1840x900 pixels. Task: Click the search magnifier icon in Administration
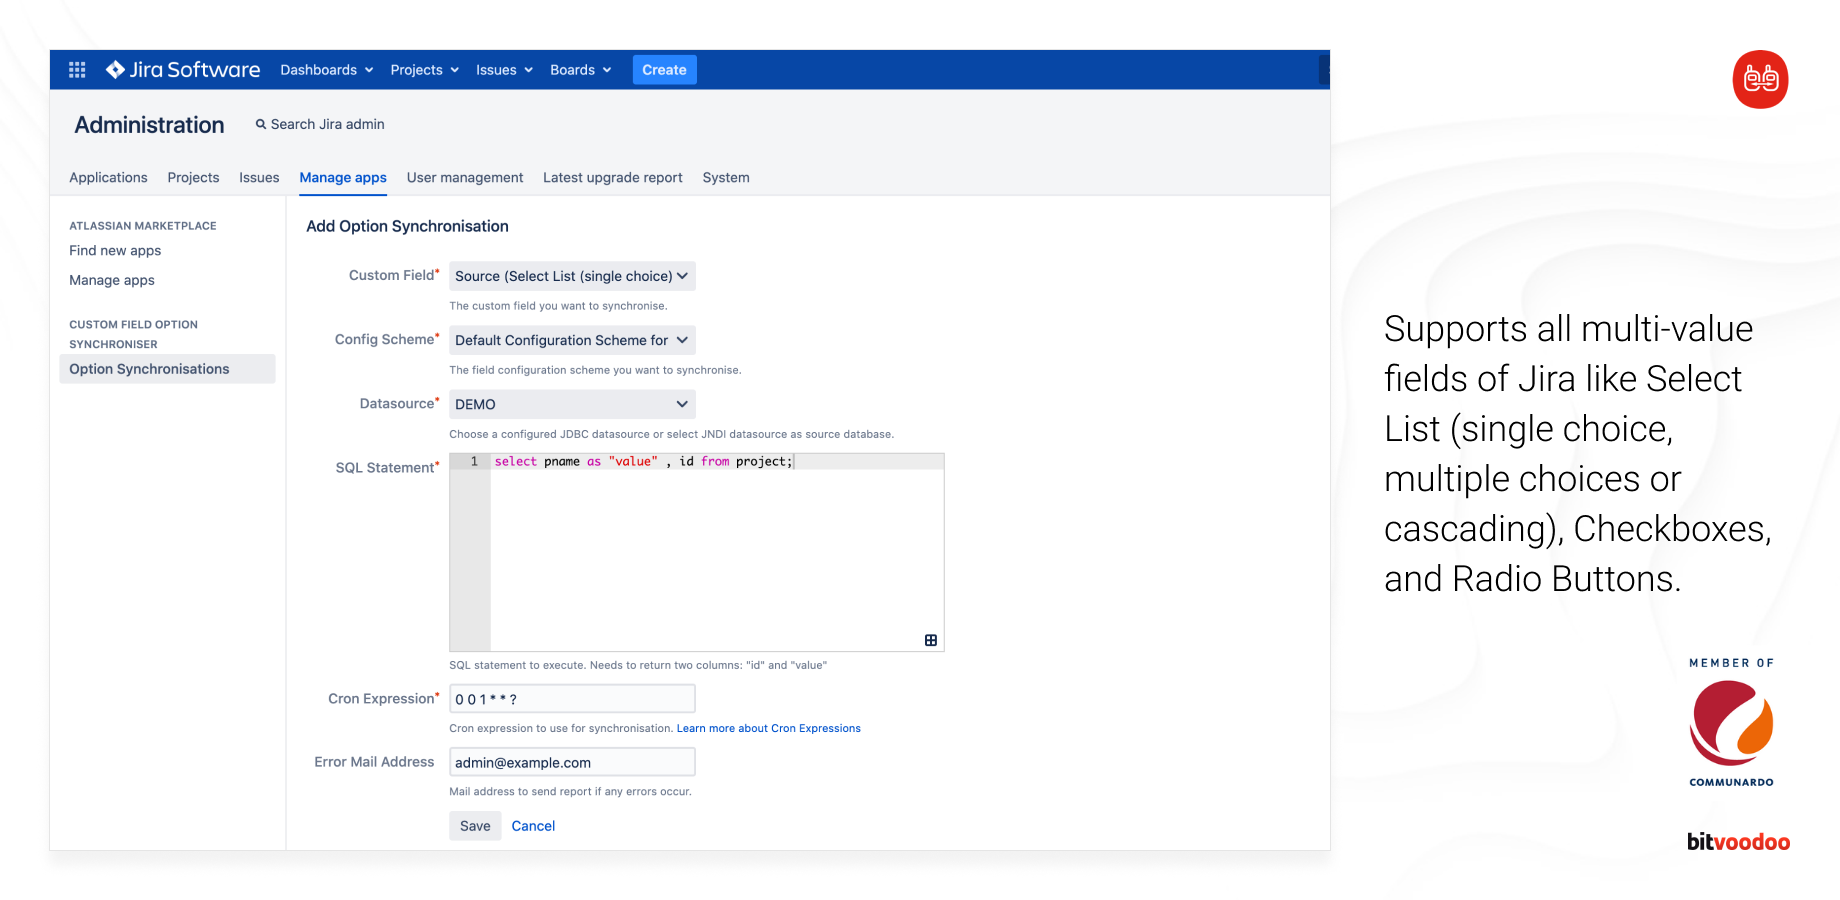pos(261,124)
